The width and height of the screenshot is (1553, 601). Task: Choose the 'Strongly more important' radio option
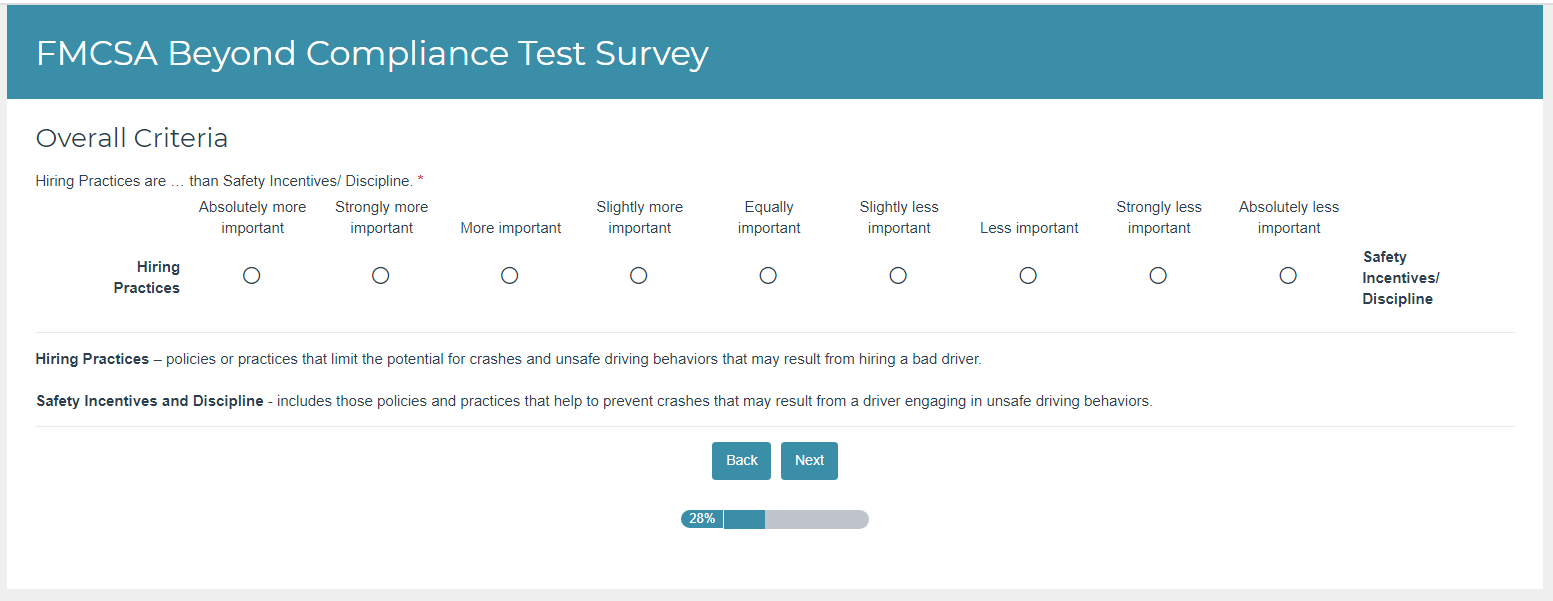pyautogui.click(x=381, y=276)
